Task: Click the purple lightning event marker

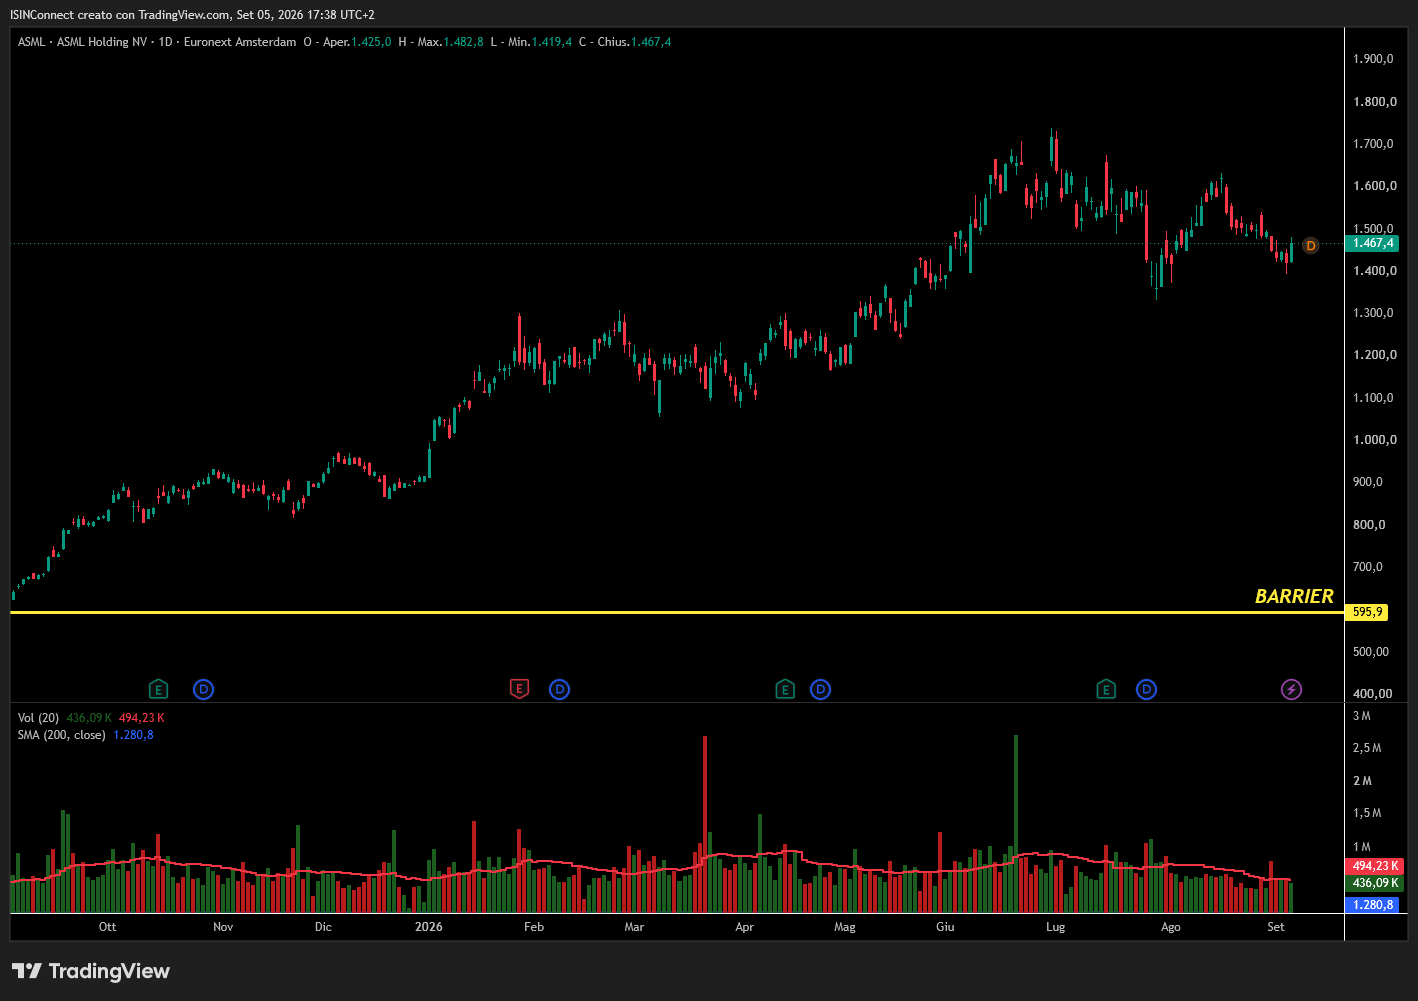Action: (1292, 689)
